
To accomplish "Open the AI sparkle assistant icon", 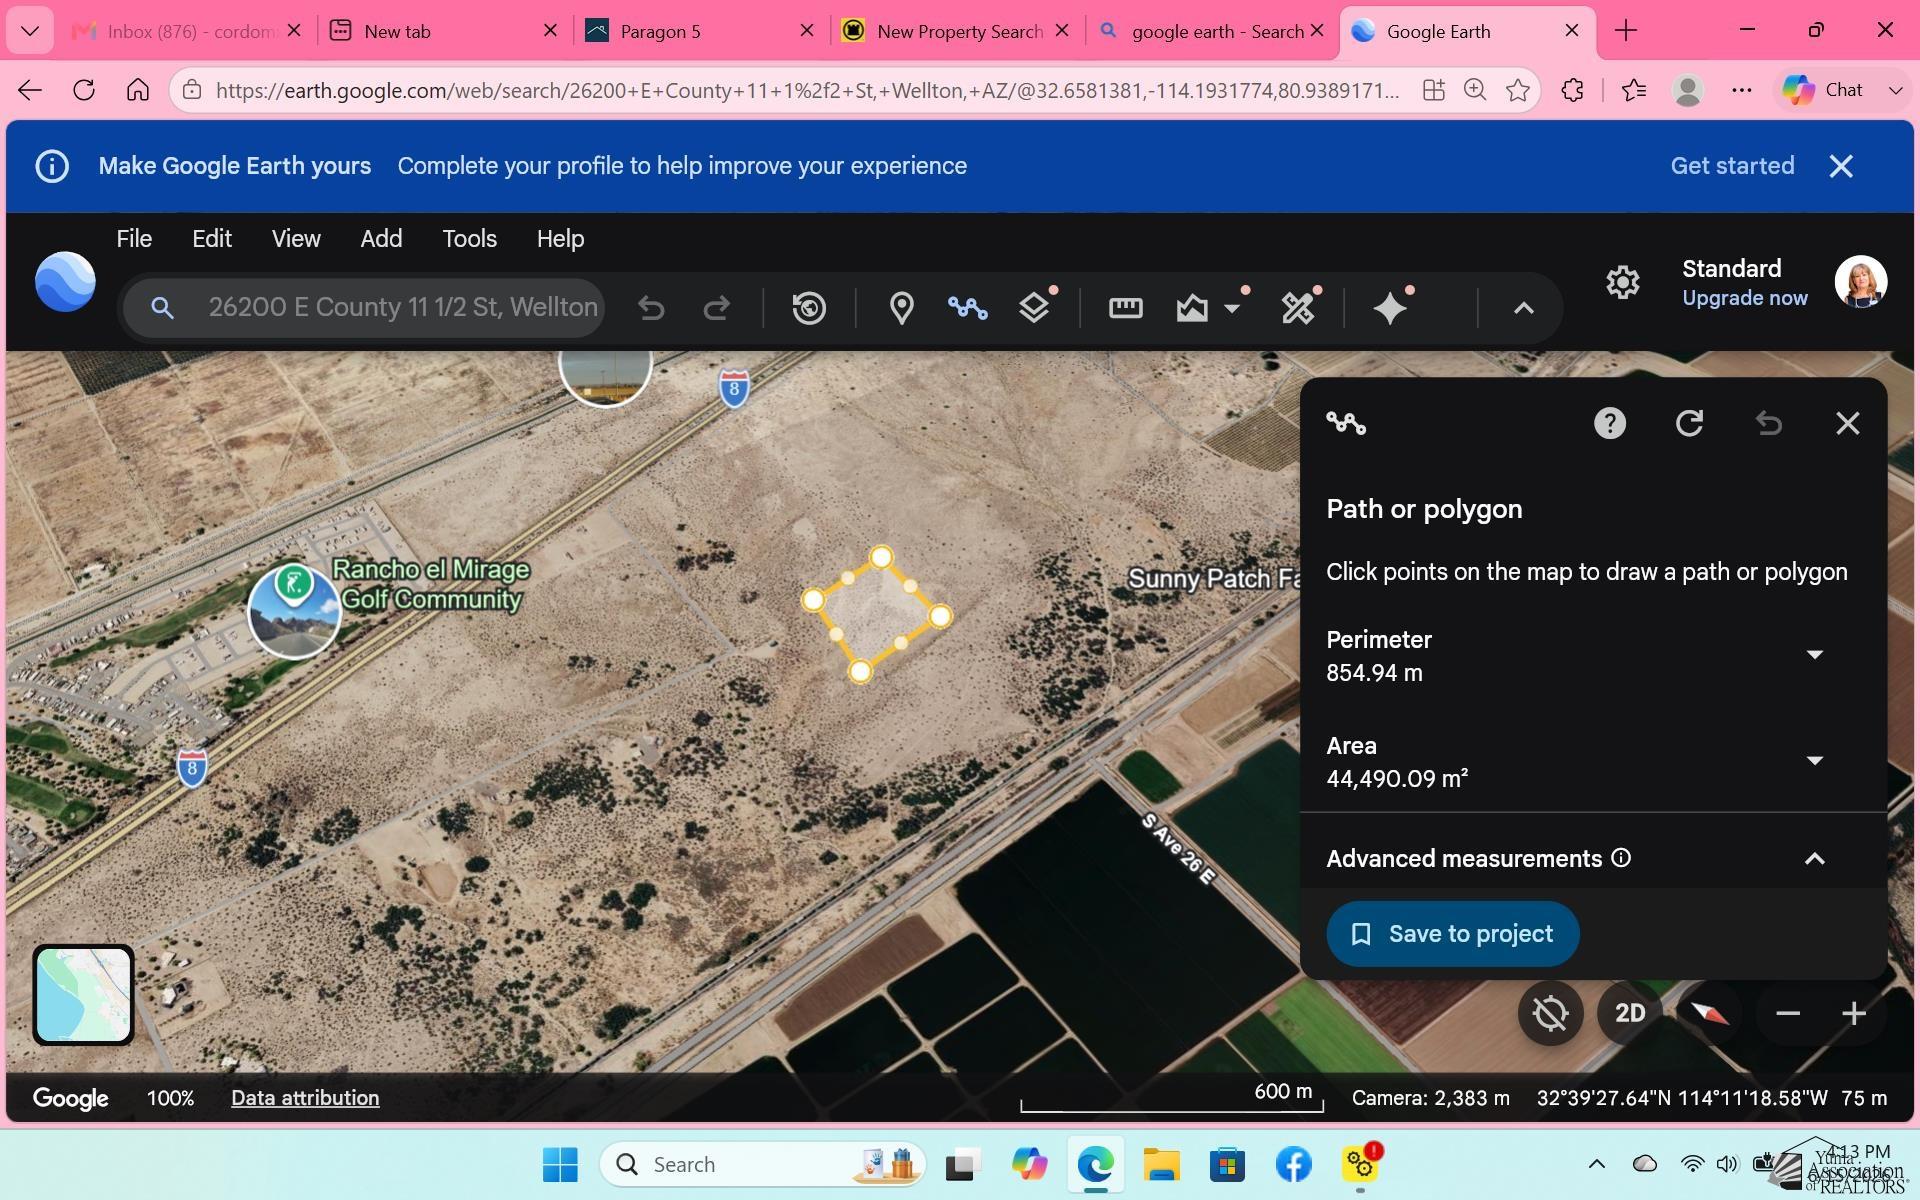I will (x=1390, y=308).
